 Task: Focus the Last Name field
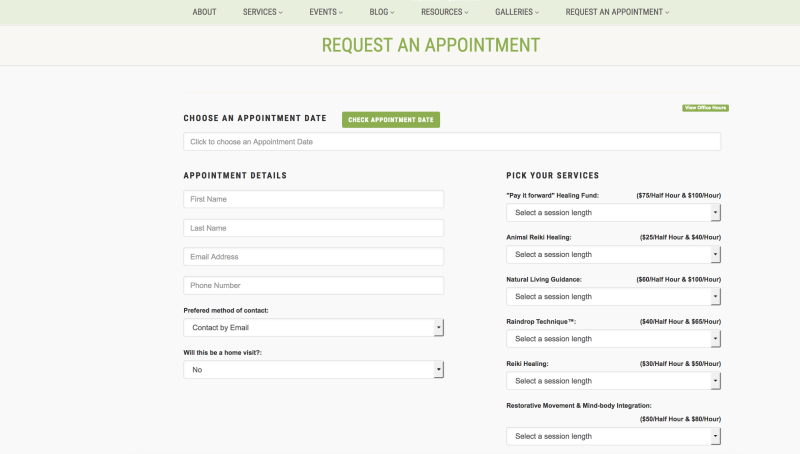click(314, 228)
